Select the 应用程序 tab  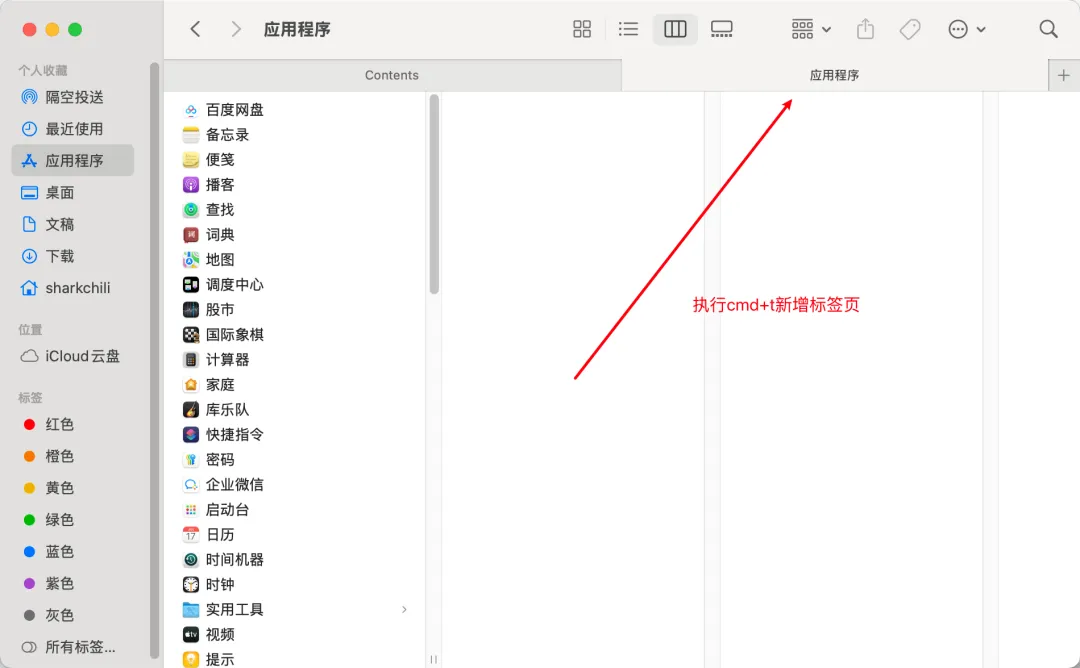[x=834, y=75]
